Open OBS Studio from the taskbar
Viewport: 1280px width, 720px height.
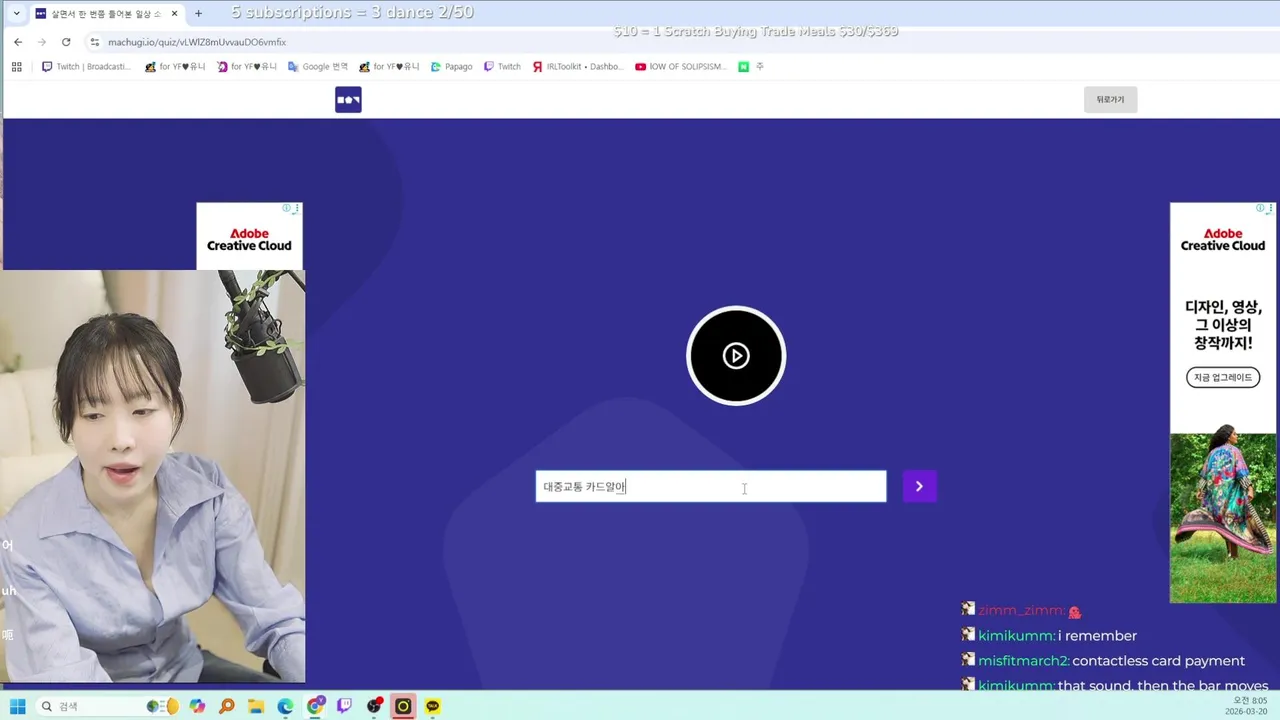[374, 706]
